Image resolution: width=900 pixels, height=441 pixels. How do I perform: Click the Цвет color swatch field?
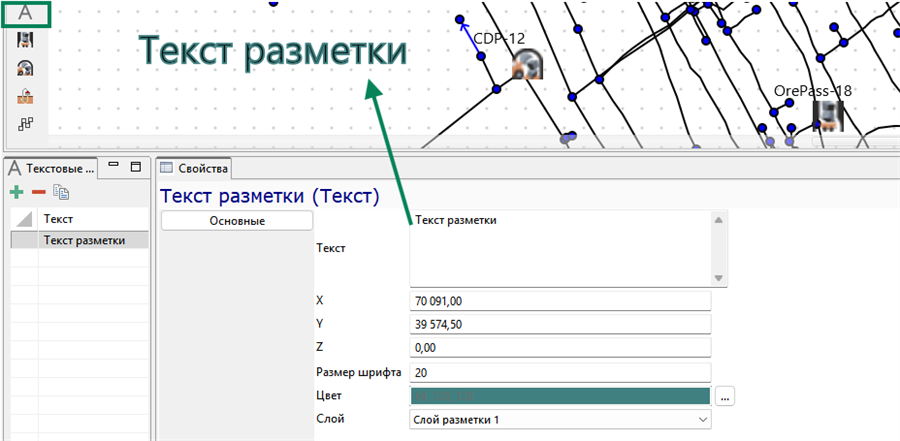click(x=560, y=396)
